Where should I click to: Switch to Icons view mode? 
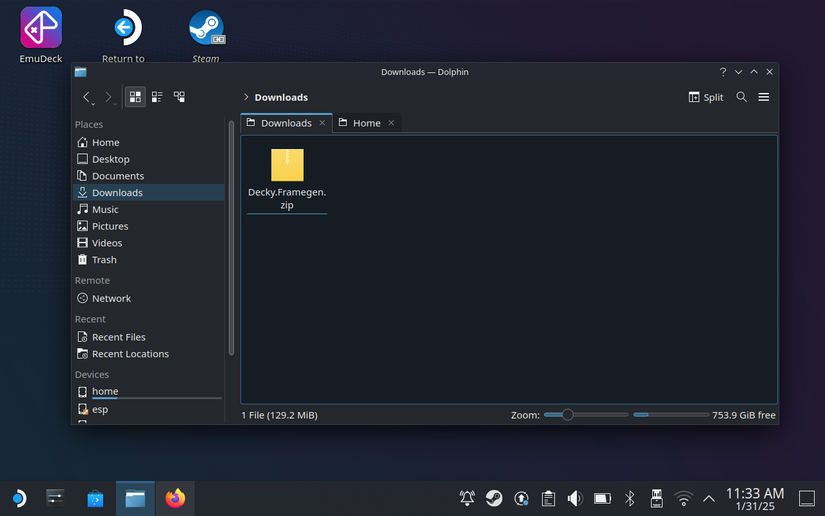point(135,97)
